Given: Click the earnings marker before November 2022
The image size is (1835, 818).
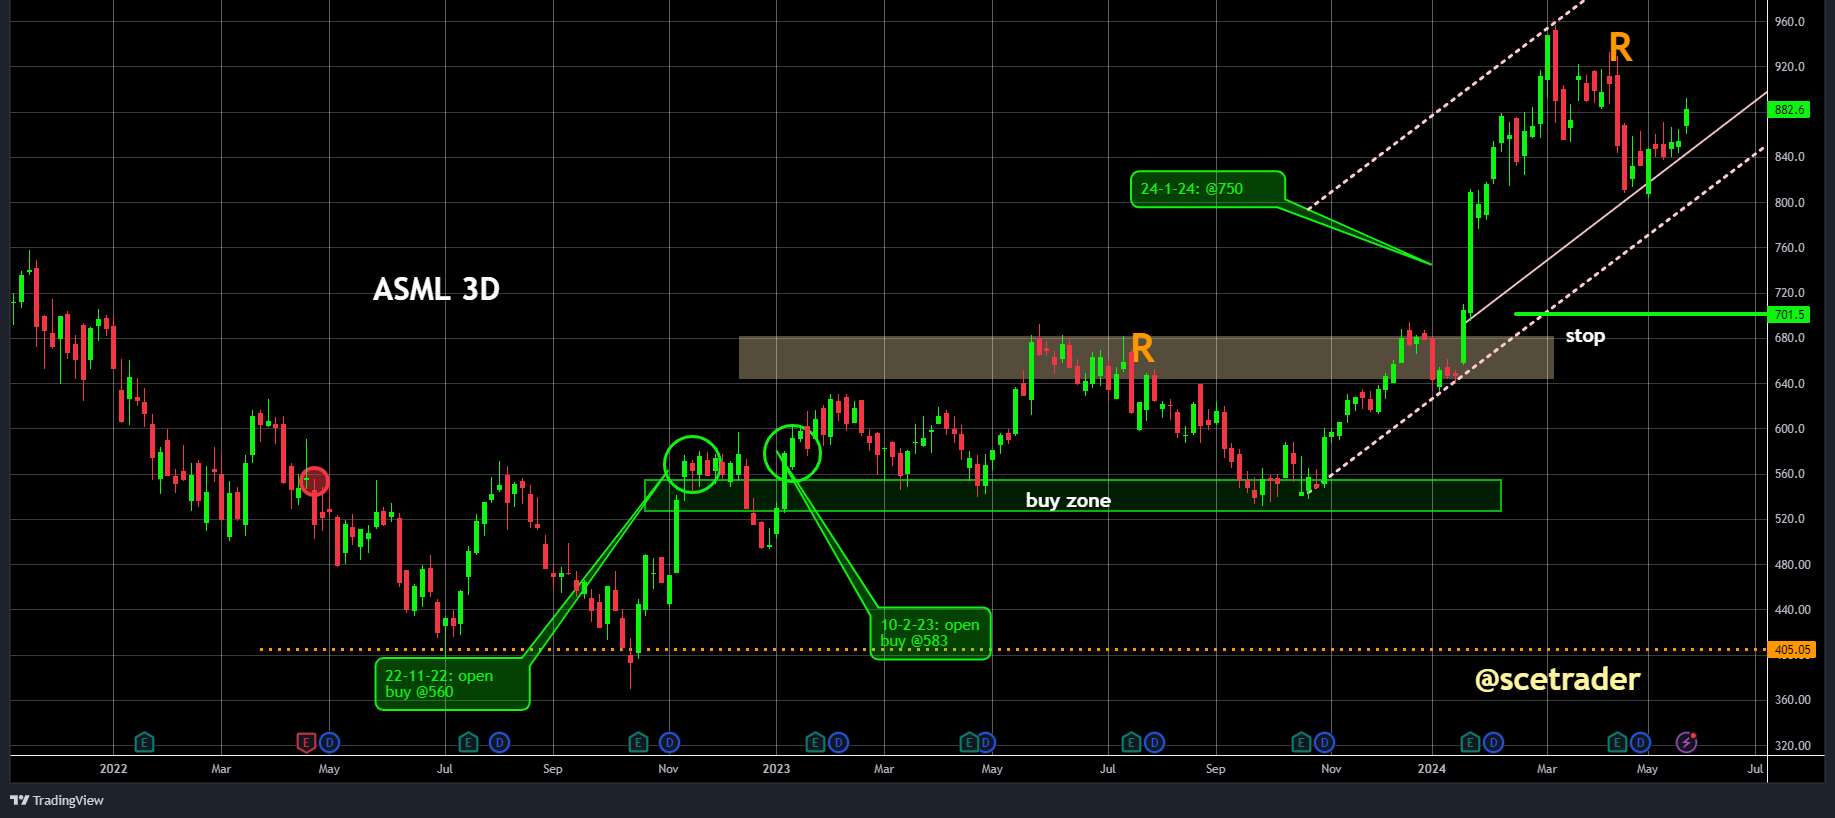Looking at the screenshot, I should click(638, 742).
